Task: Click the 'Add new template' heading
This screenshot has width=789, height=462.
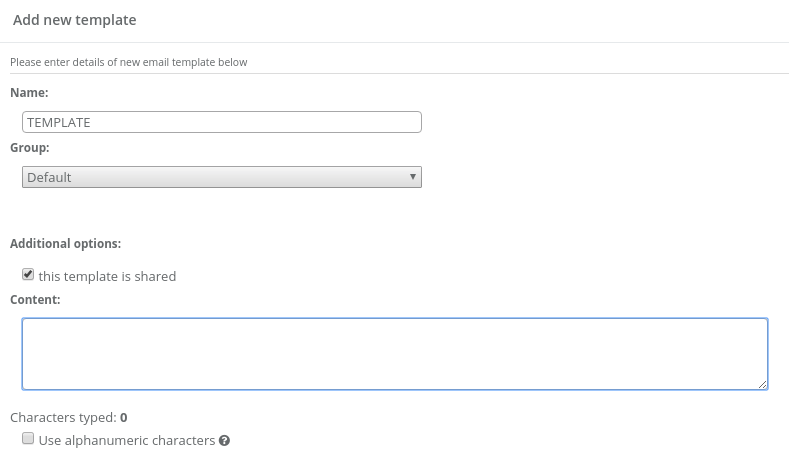Action: pyautogui.click(x=75, y=20)
